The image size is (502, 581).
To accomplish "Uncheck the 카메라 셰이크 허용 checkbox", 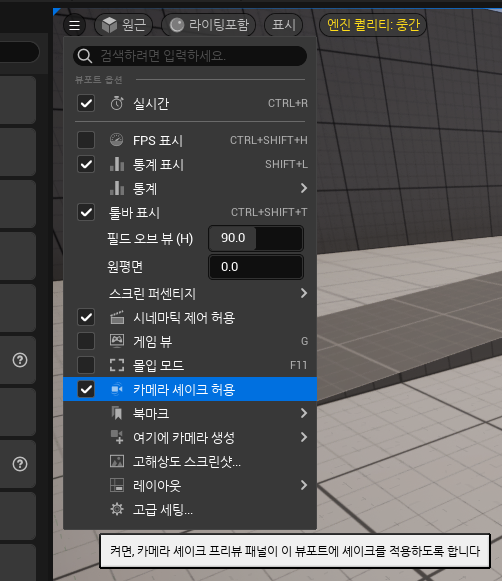I will click(86, 389).
